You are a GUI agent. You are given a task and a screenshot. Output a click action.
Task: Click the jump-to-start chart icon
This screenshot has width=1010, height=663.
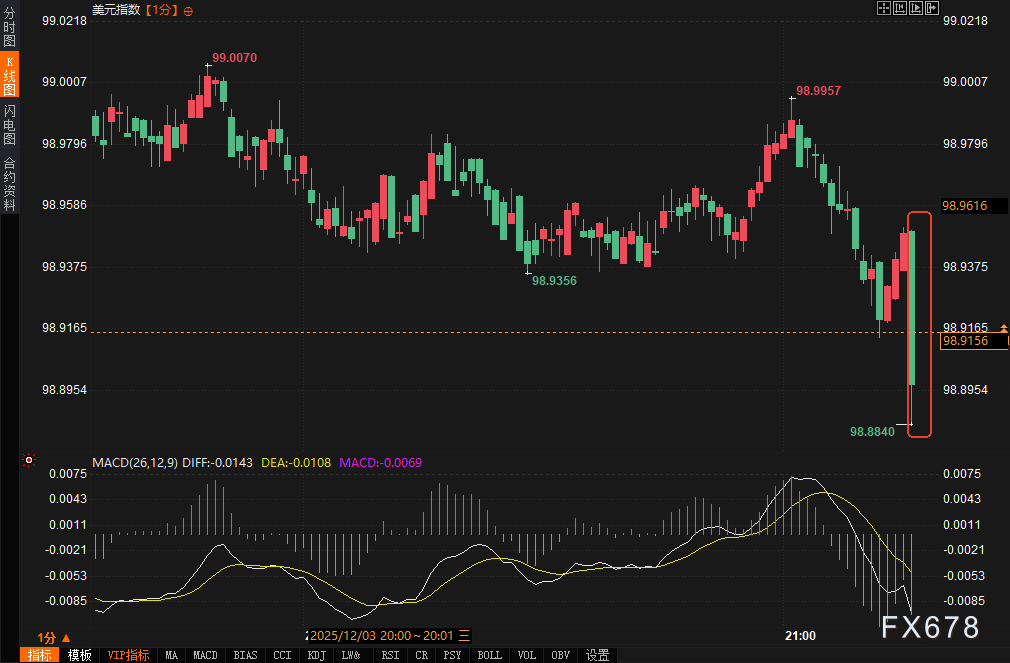pos(900,8)
